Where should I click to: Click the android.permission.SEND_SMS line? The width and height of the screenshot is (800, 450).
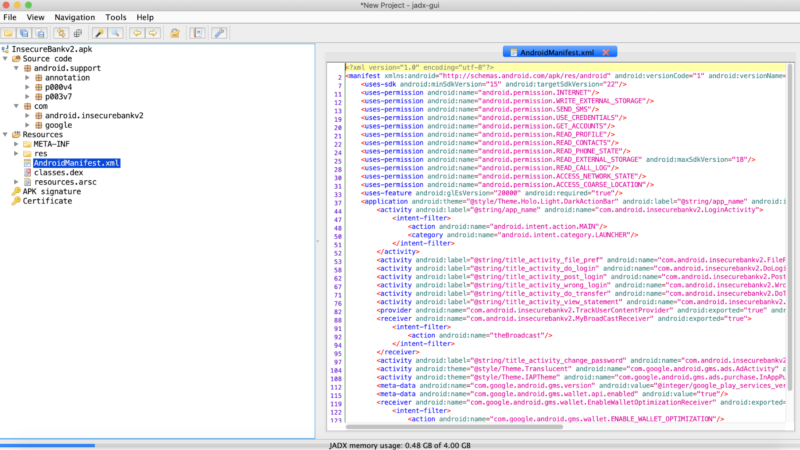coord(480,109)
